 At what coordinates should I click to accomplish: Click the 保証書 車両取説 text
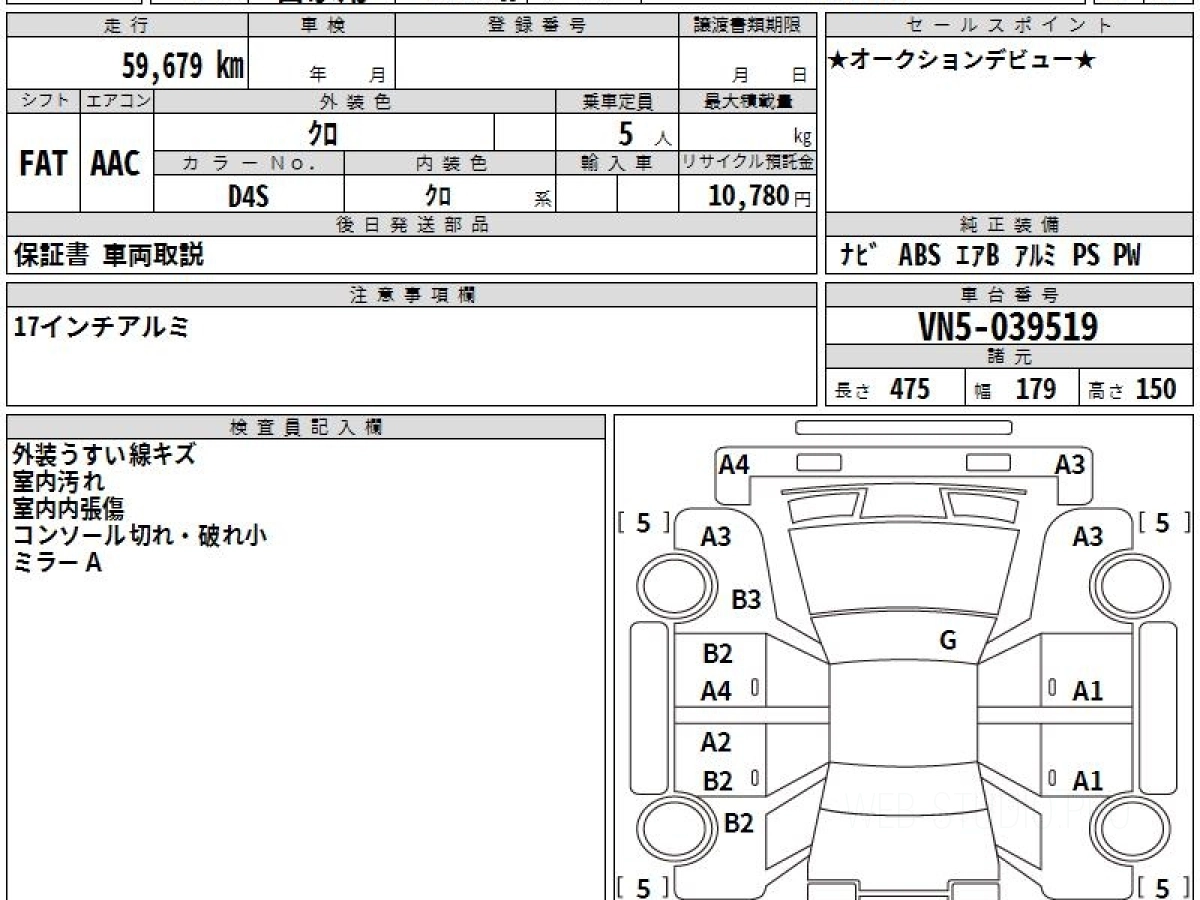[108, 256]
